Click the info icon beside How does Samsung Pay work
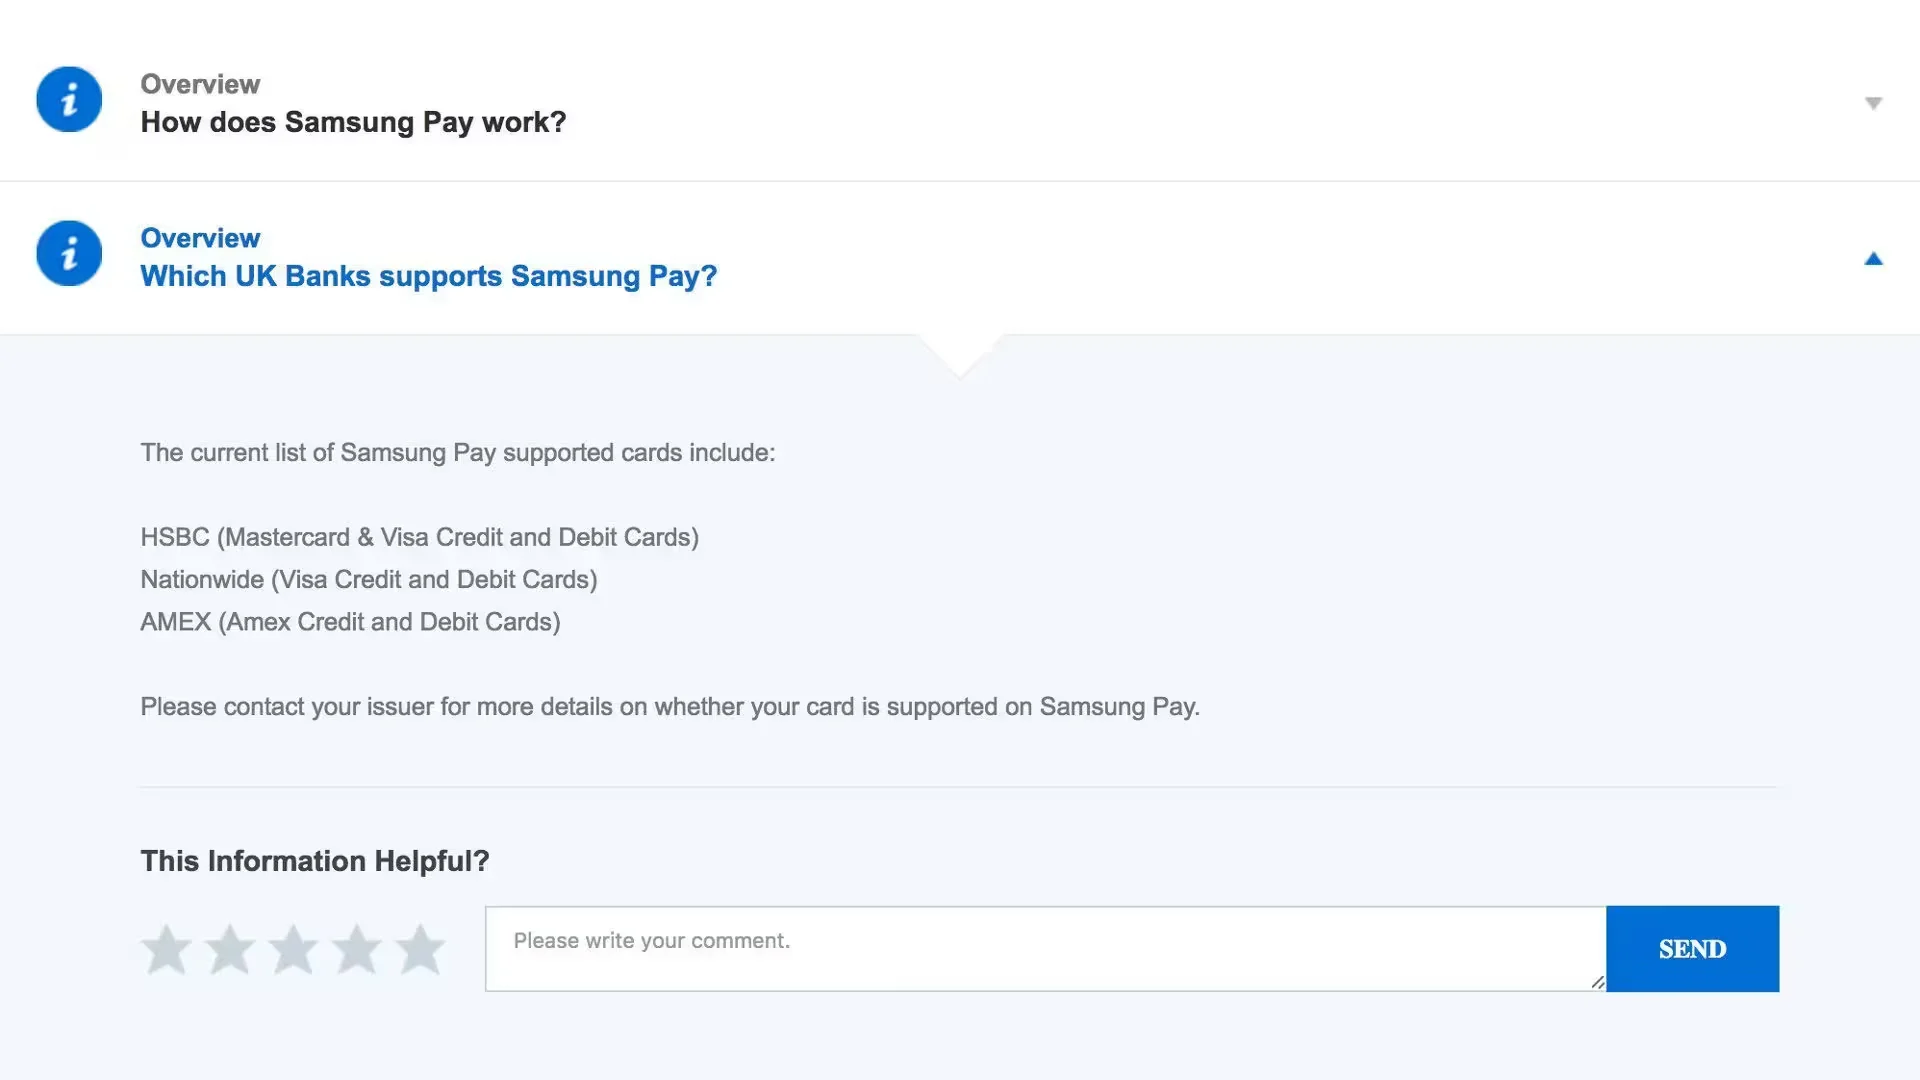 pos(69,99)
